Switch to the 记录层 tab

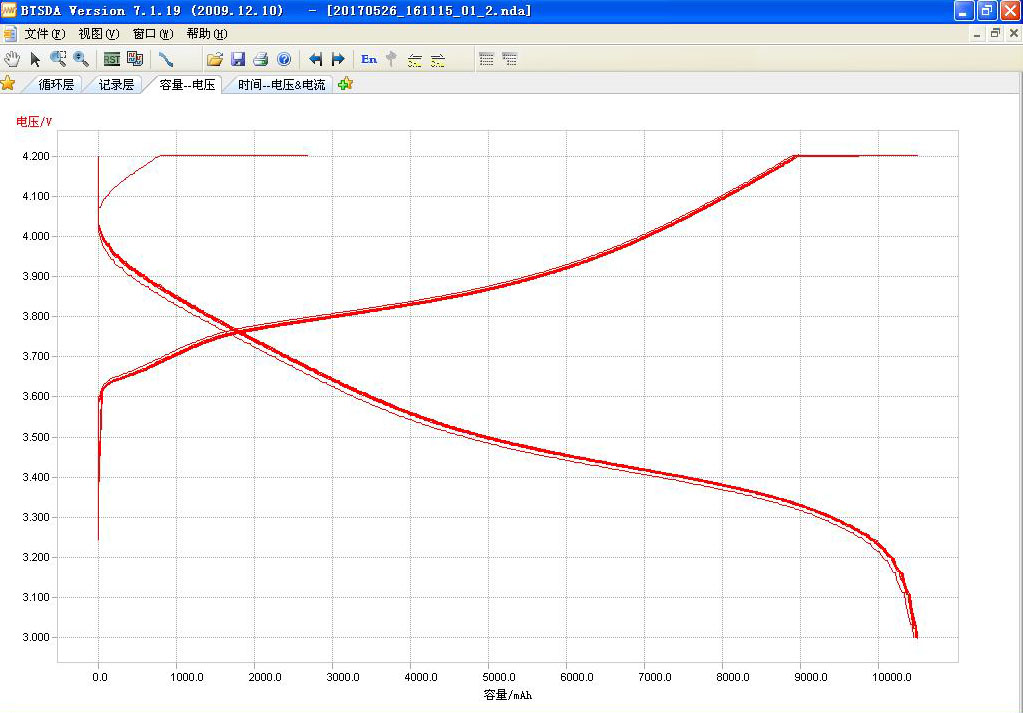pos(116,85)
